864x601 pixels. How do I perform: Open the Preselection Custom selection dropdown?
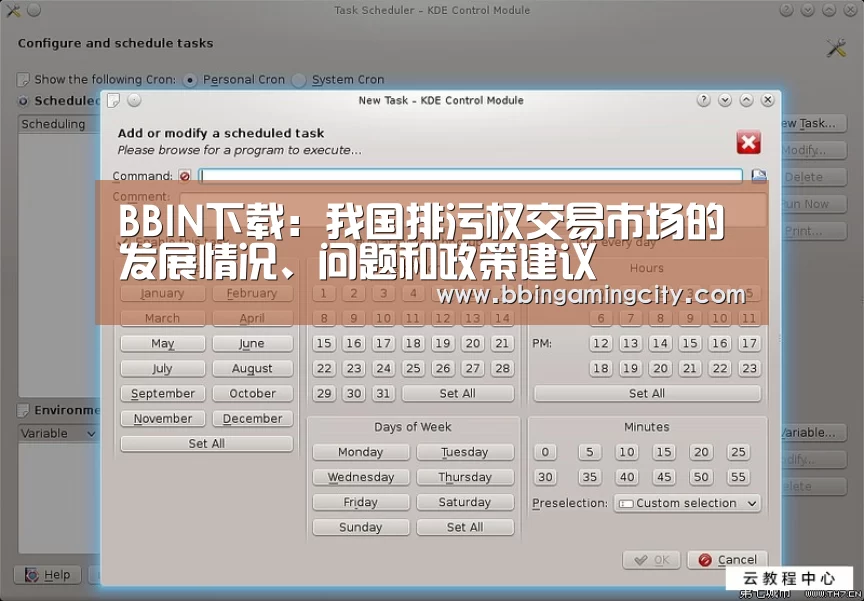point(687,503)
